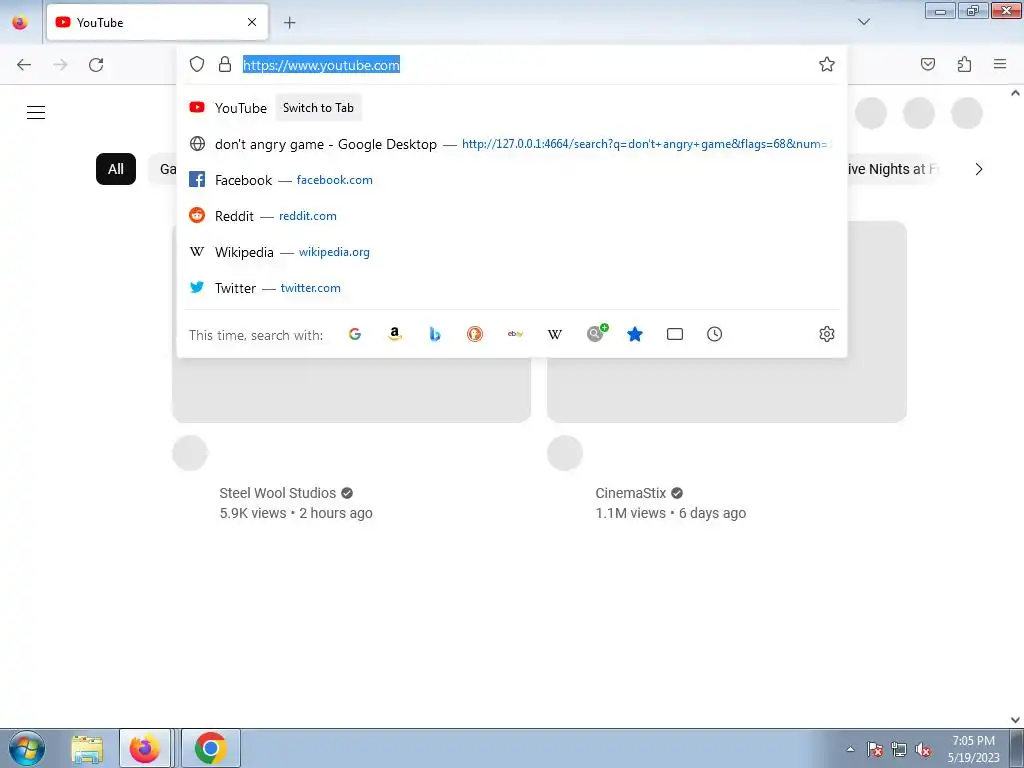Click page scrollbar down arrow
This screenshot has width=1024, height=768.
pos(1016,720)
